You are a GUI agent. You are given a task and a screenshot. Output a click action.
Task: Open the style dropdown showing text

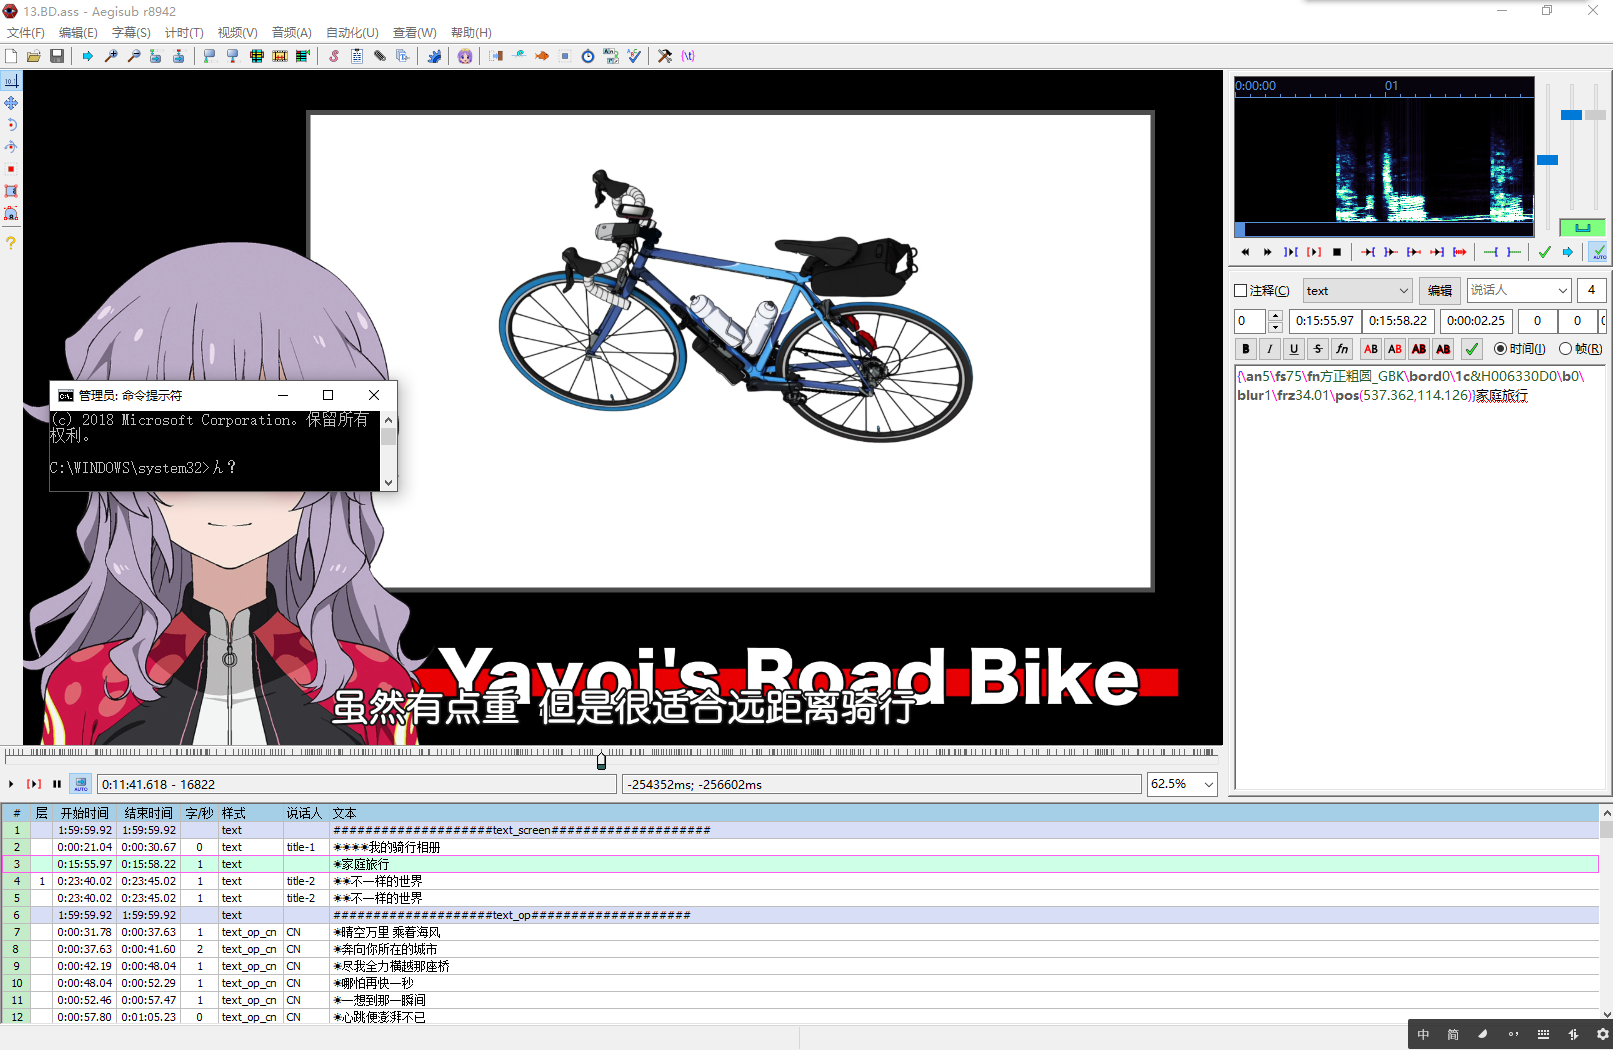(1357, 291)
